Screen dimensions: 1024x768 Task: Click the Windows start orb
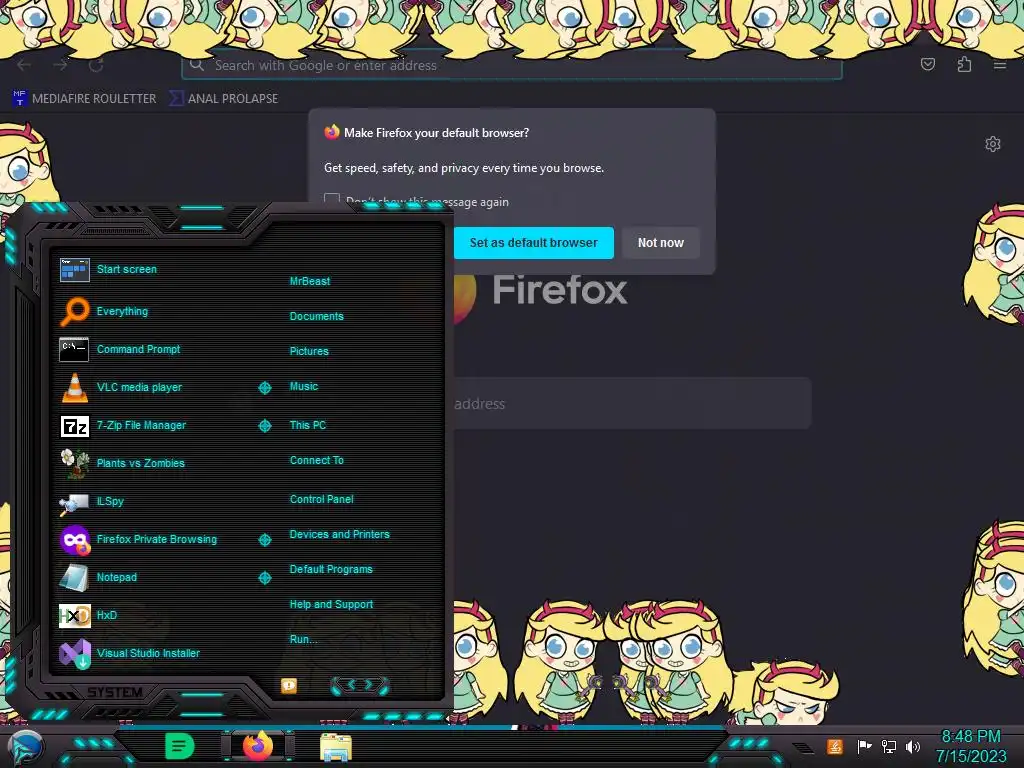click(x=24, y=748)
